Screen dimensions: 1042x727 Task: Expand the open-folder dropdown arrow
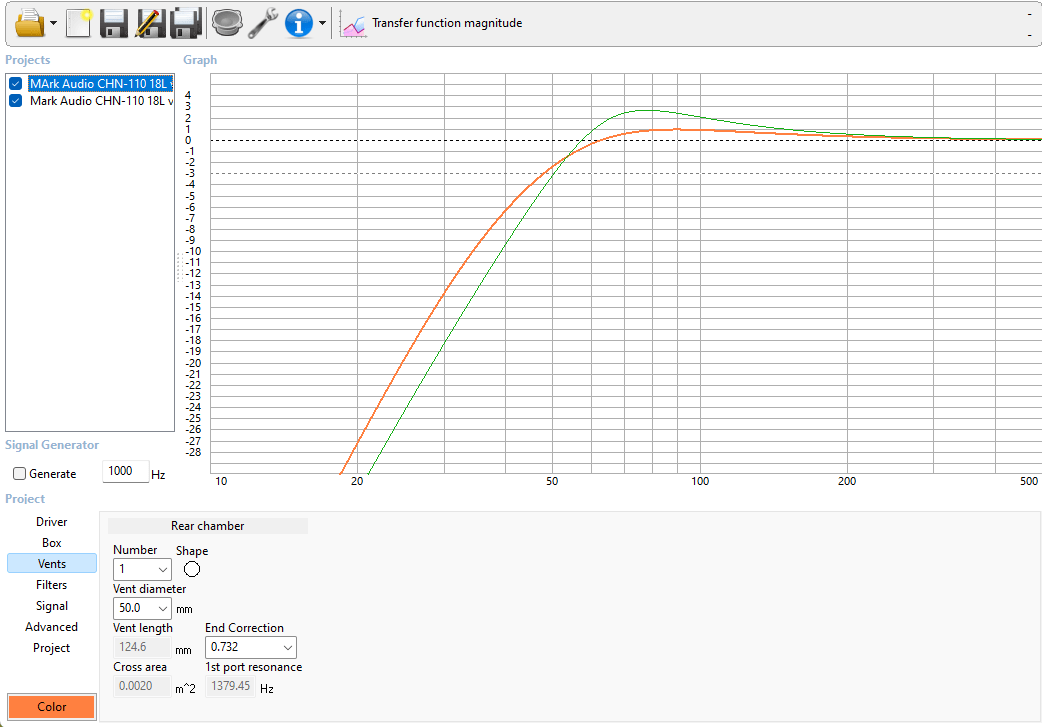[54, 23]
